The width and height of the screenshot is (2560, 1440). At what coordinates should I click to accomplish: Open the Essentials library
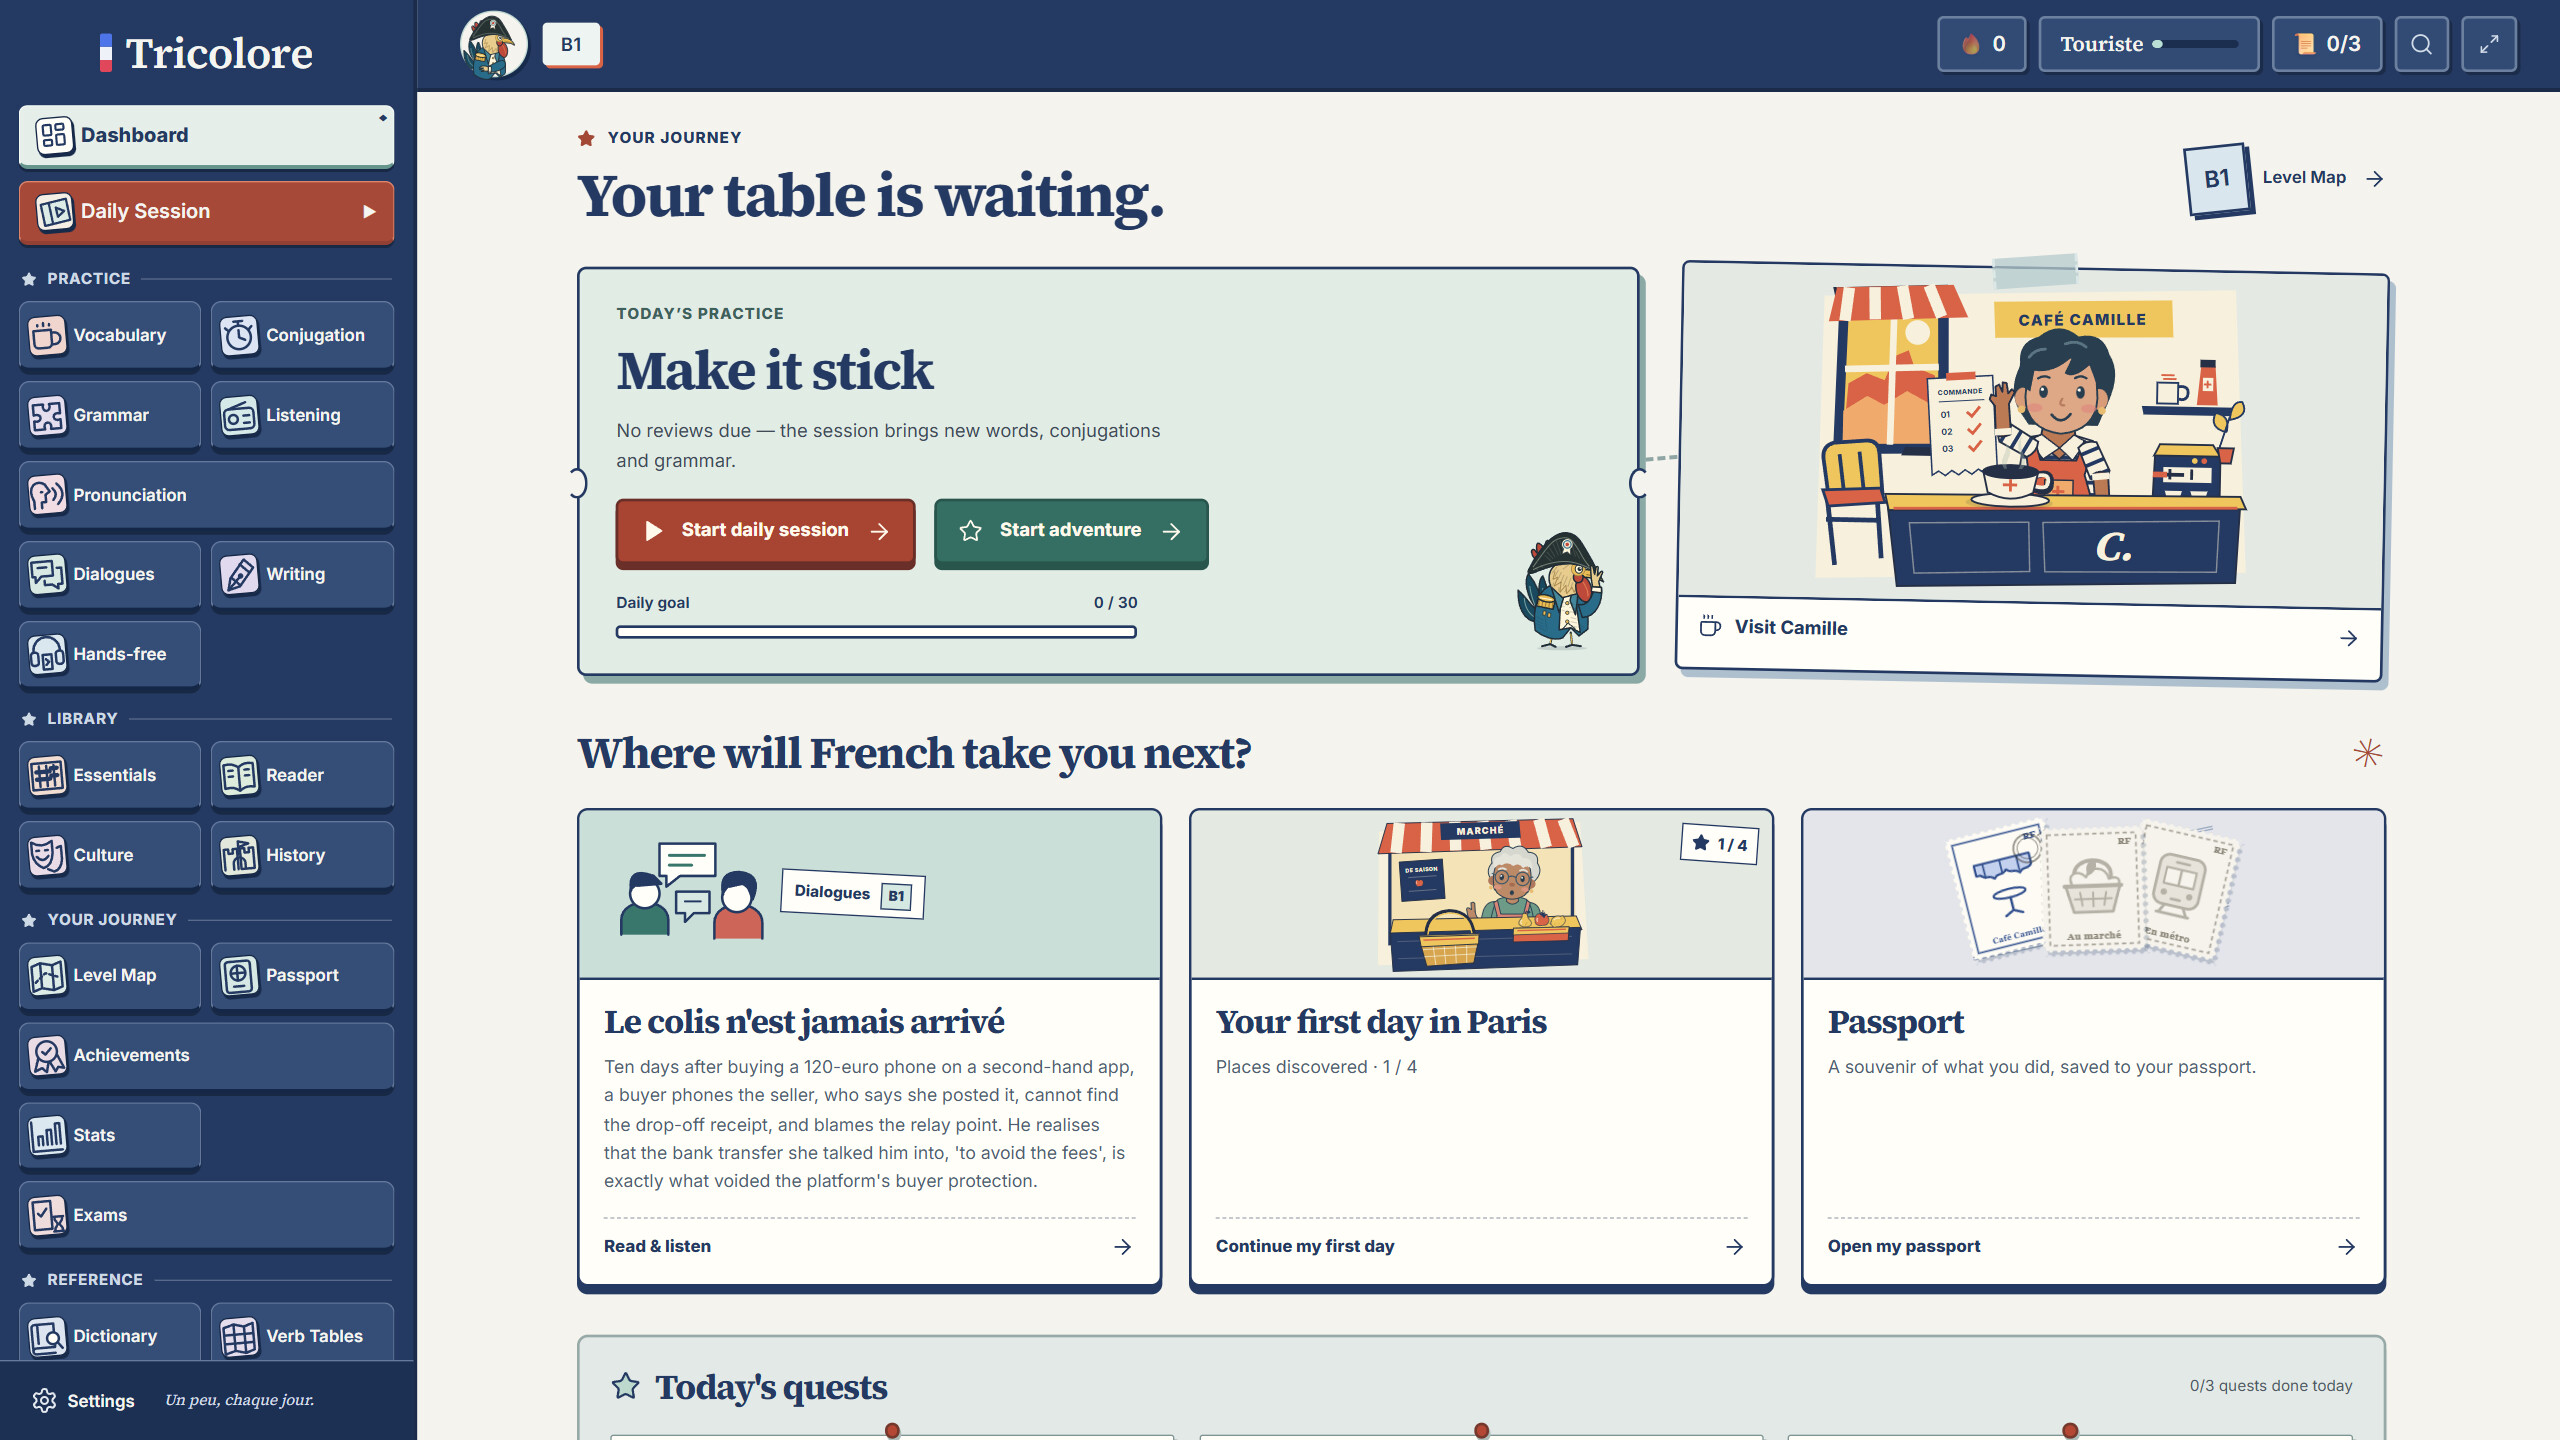[x=109, y=775]
